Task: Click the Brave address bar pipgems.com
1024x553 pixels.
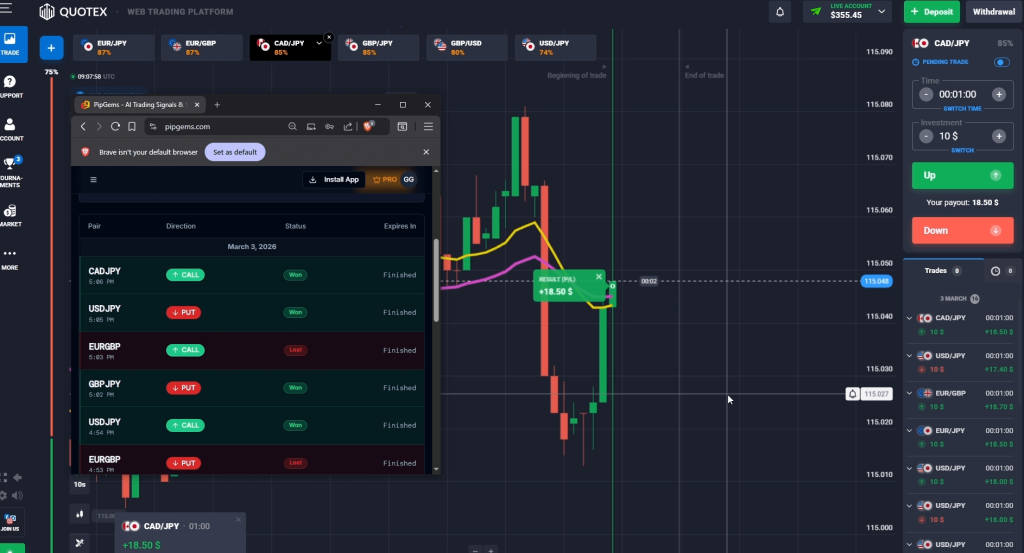Action: click(187, 127)
